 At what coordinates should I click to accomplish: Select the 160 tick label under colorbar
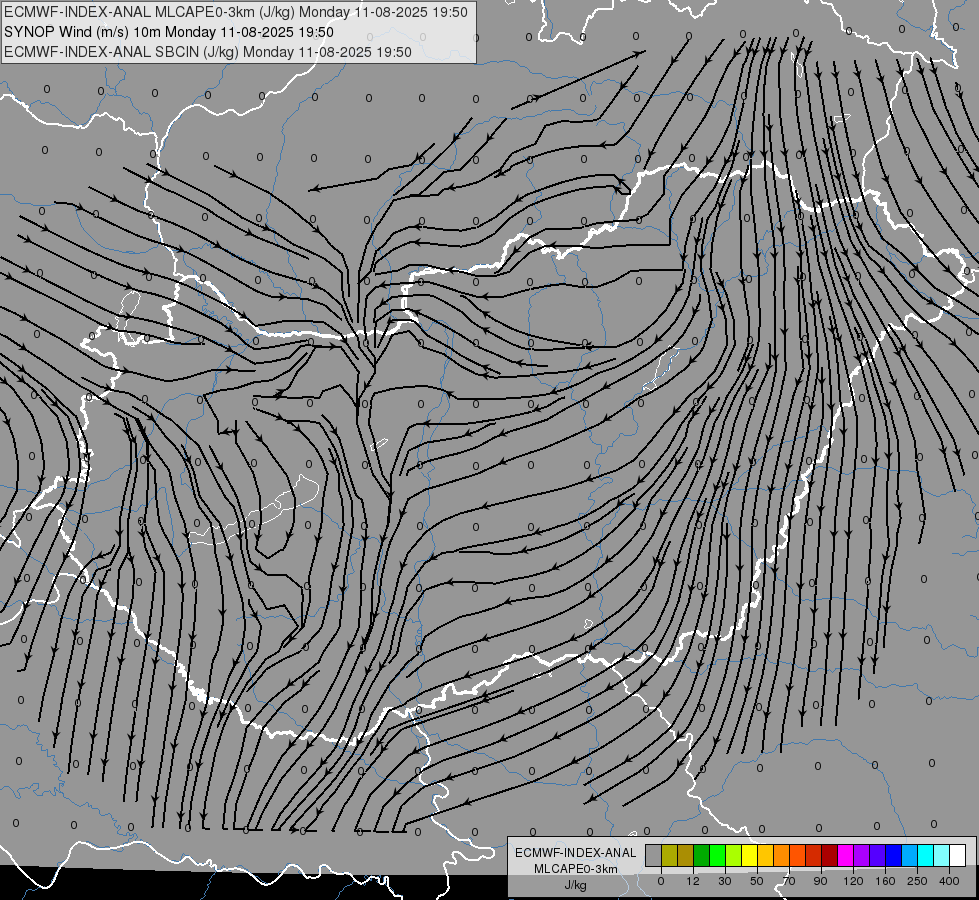(x=885, y=882)
